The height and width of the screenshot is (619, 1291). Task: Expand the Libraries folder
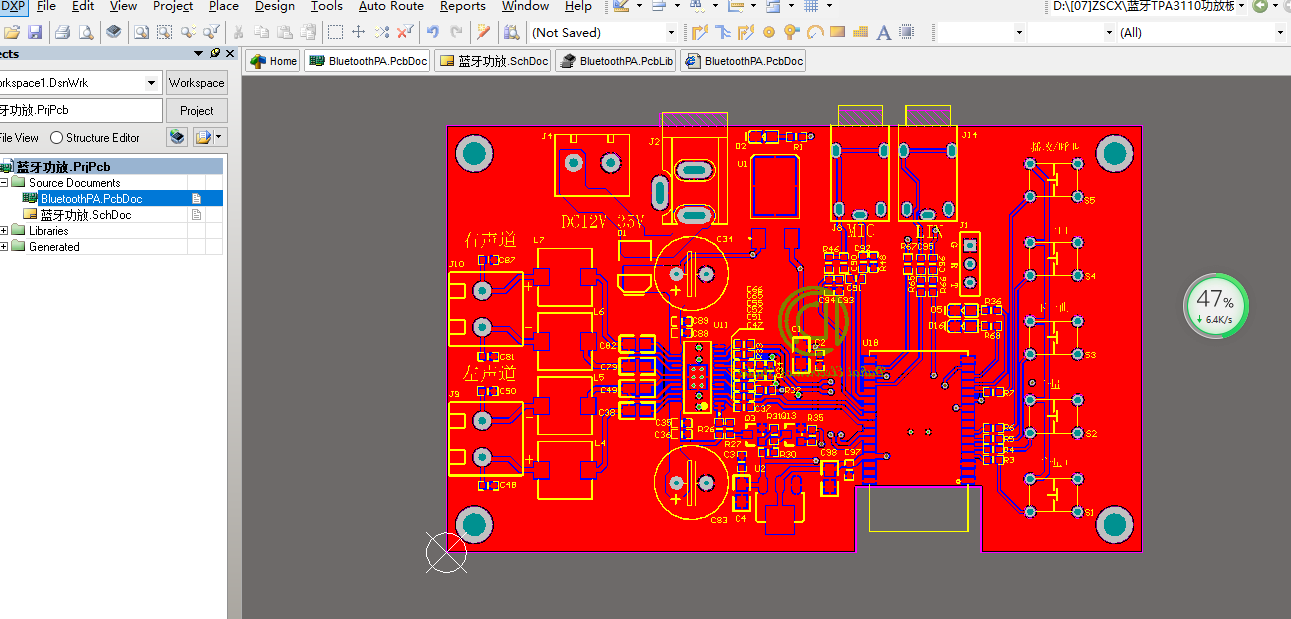coord(4,231)
